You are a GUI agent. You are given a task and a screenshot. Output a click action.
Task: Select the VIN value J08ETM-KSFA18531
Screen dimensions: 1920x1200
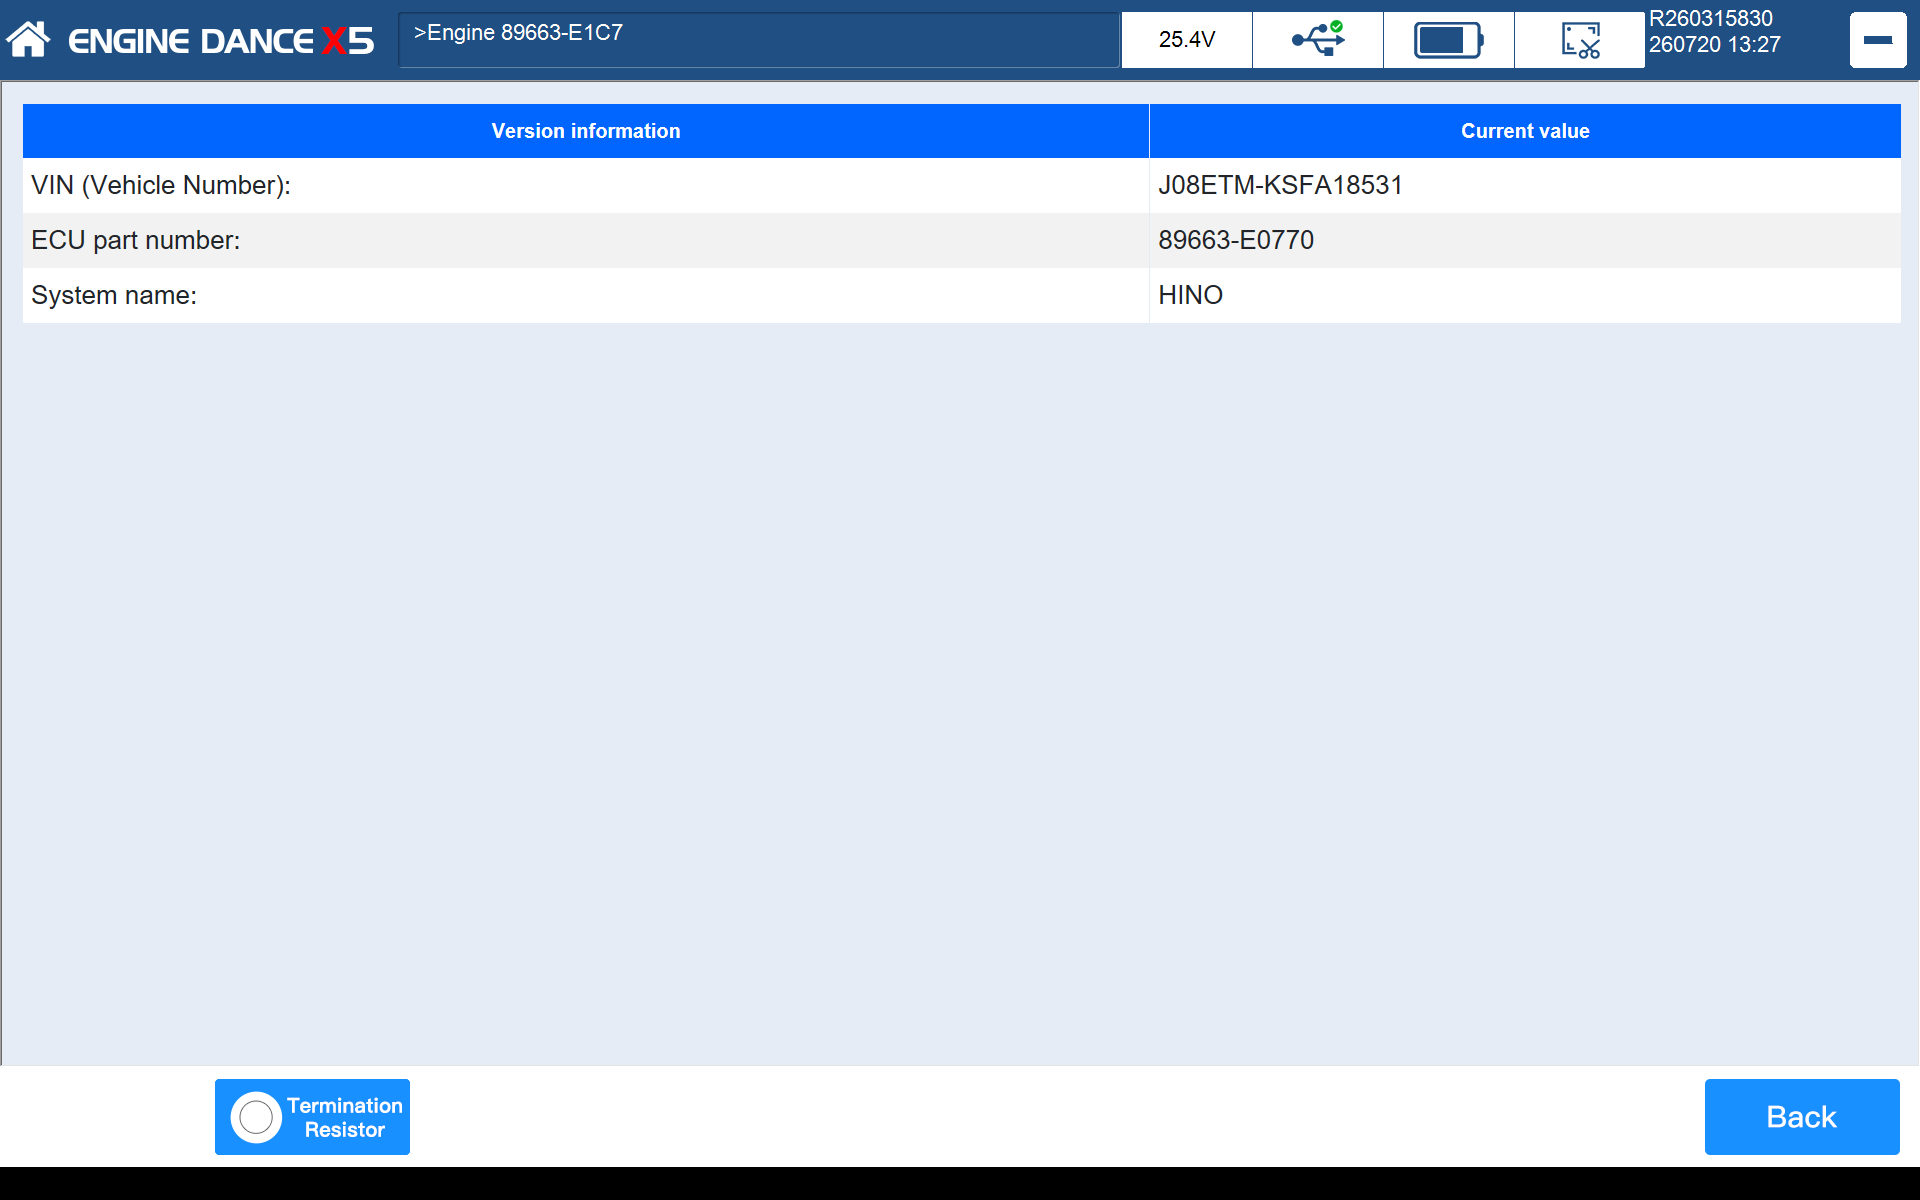[1280, 185]
